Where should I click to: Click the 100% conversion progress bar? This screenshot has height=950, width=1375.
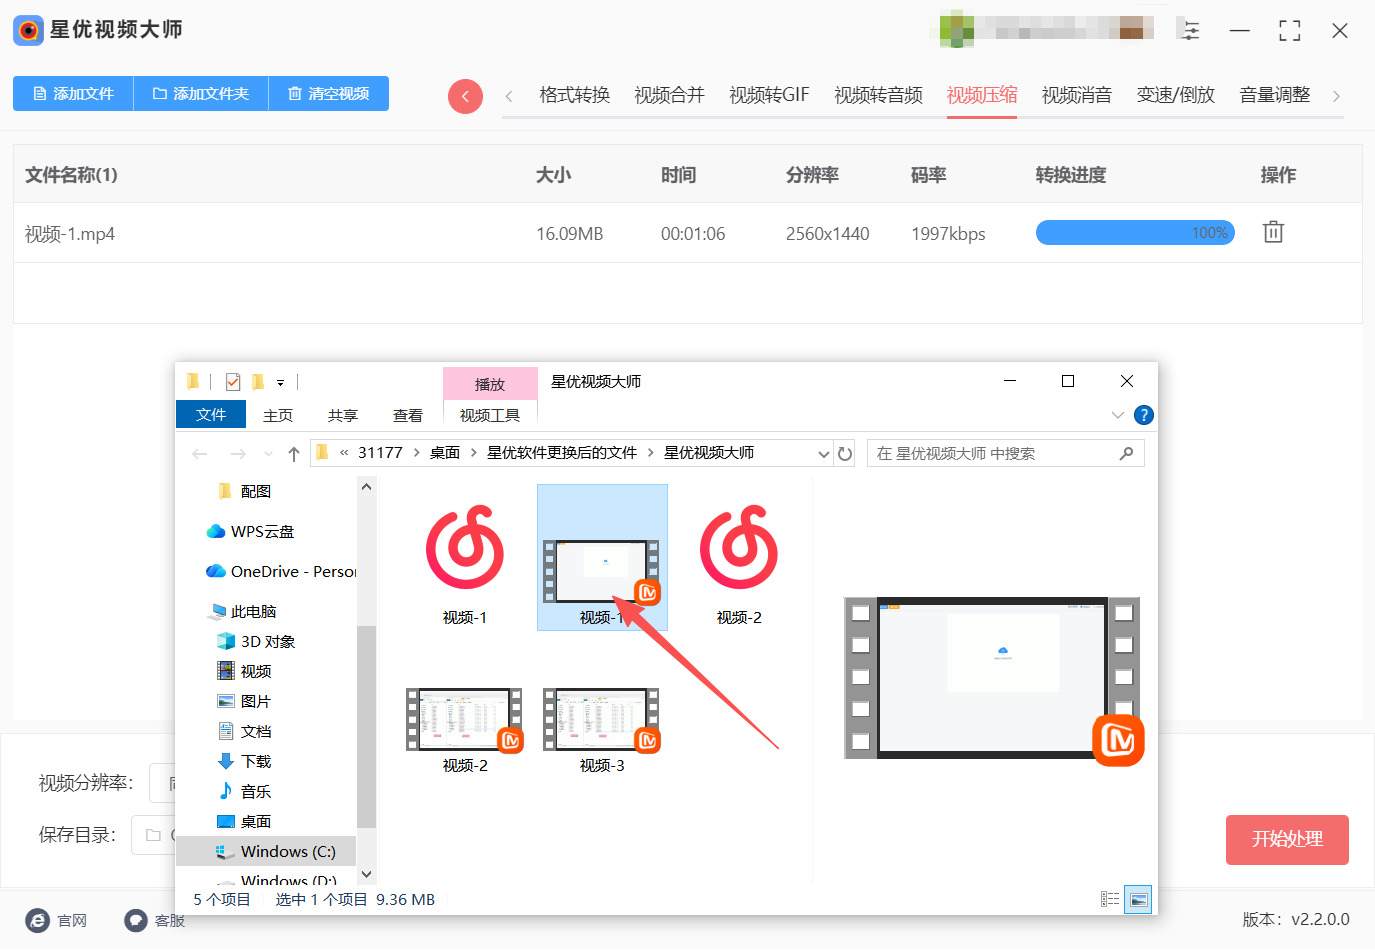(1135, 233)
